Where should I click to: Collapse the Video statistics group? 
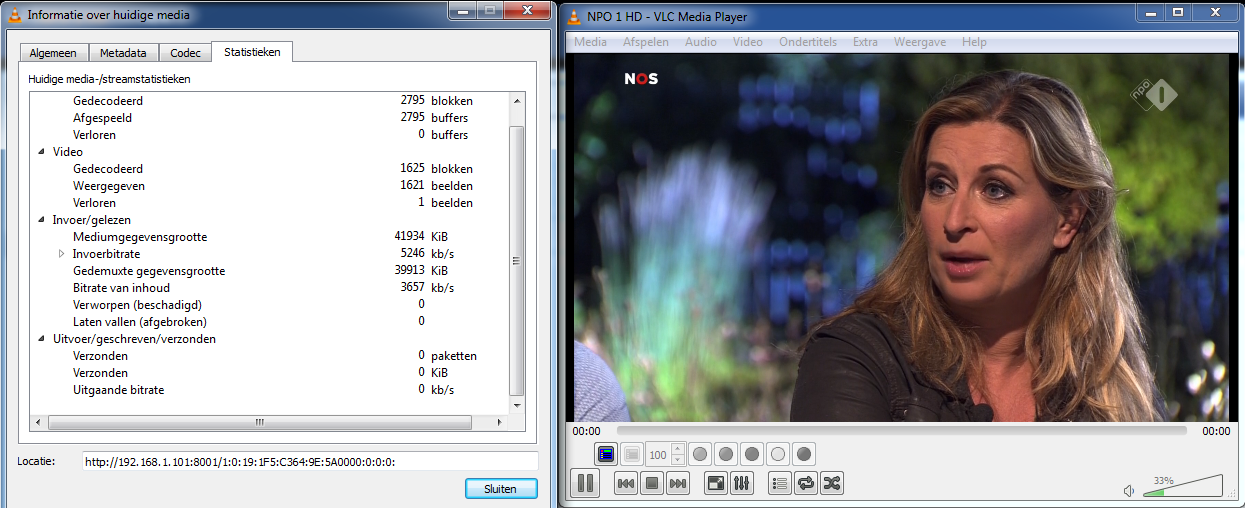click(x=41, y=152)
